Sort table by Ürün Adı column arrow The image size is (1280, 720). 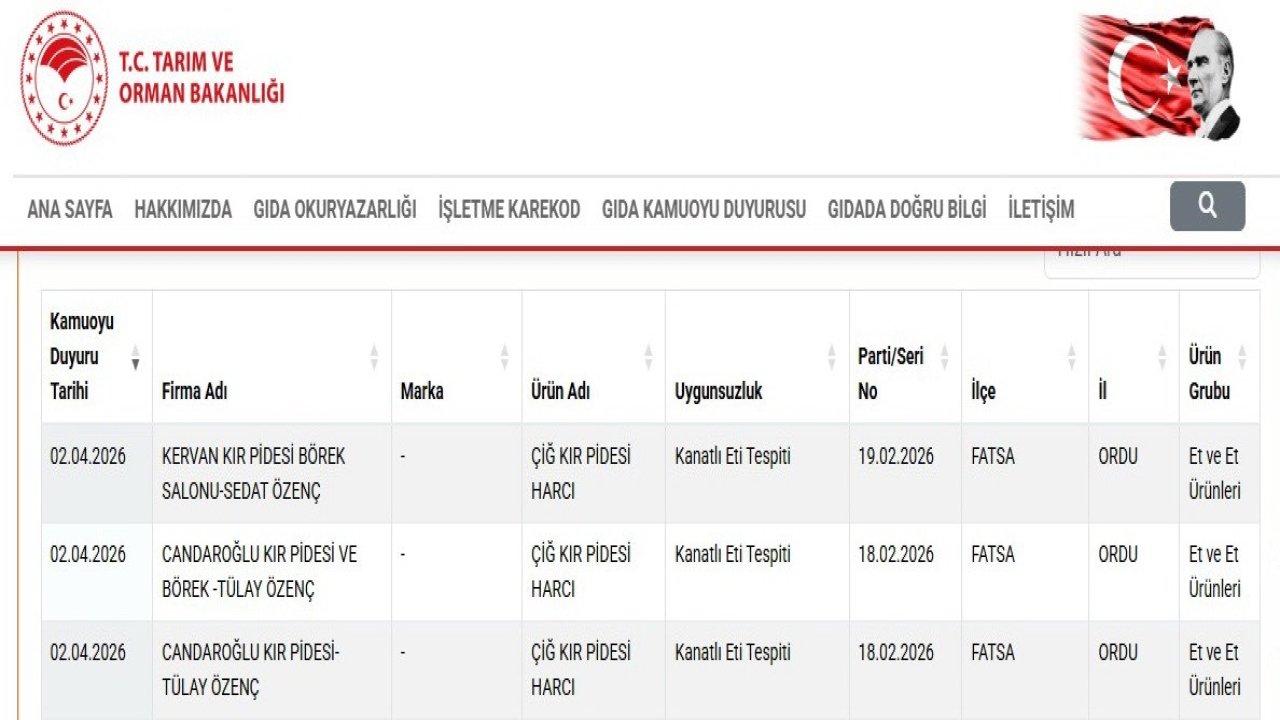pos(648,357)
